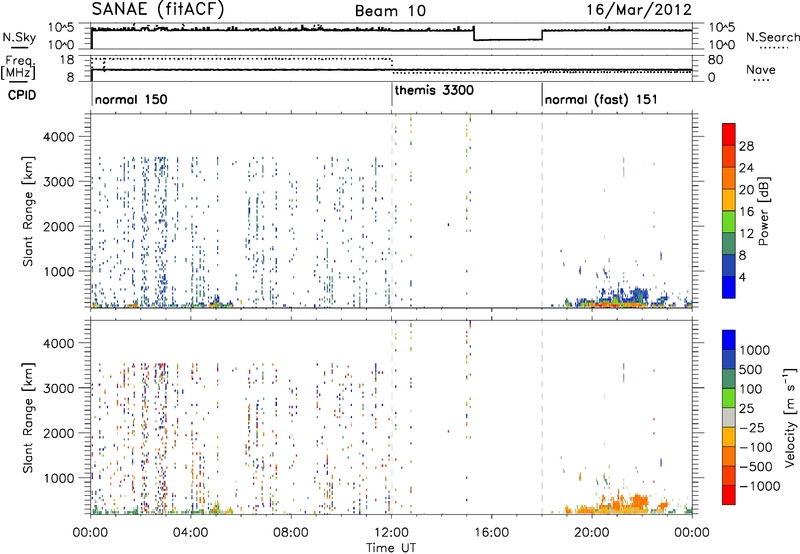Click the "Freq. [MHz]" axis label
Image resolution: width=800 pixels, height=554 pixels.
pos(18,67)
